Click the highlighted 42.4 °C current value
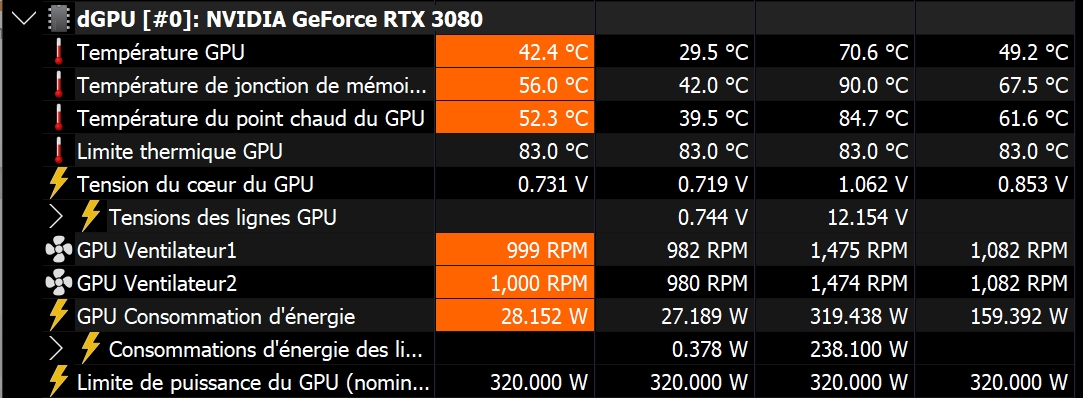The width and height of the screenshot is (1083, 398). point(515,52)
